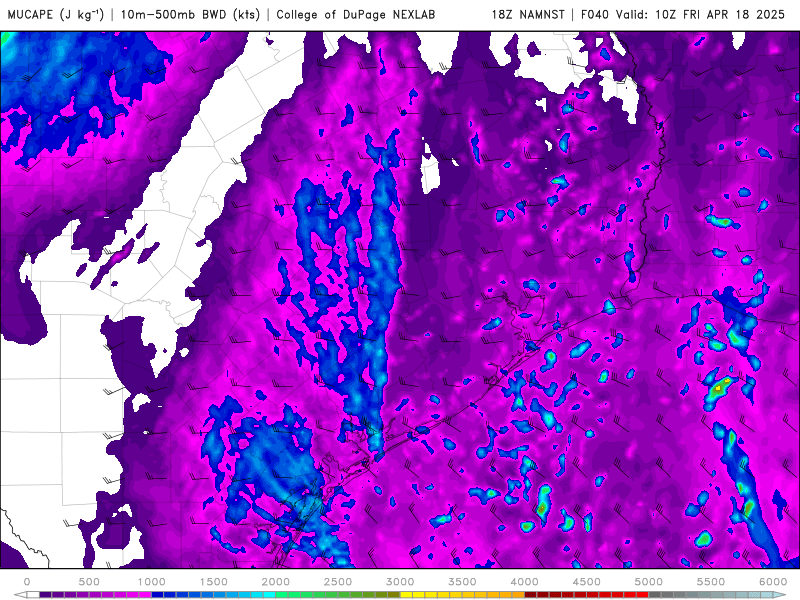
Task: Click the 6000 label on the color scale
Action: pos(773,582)
